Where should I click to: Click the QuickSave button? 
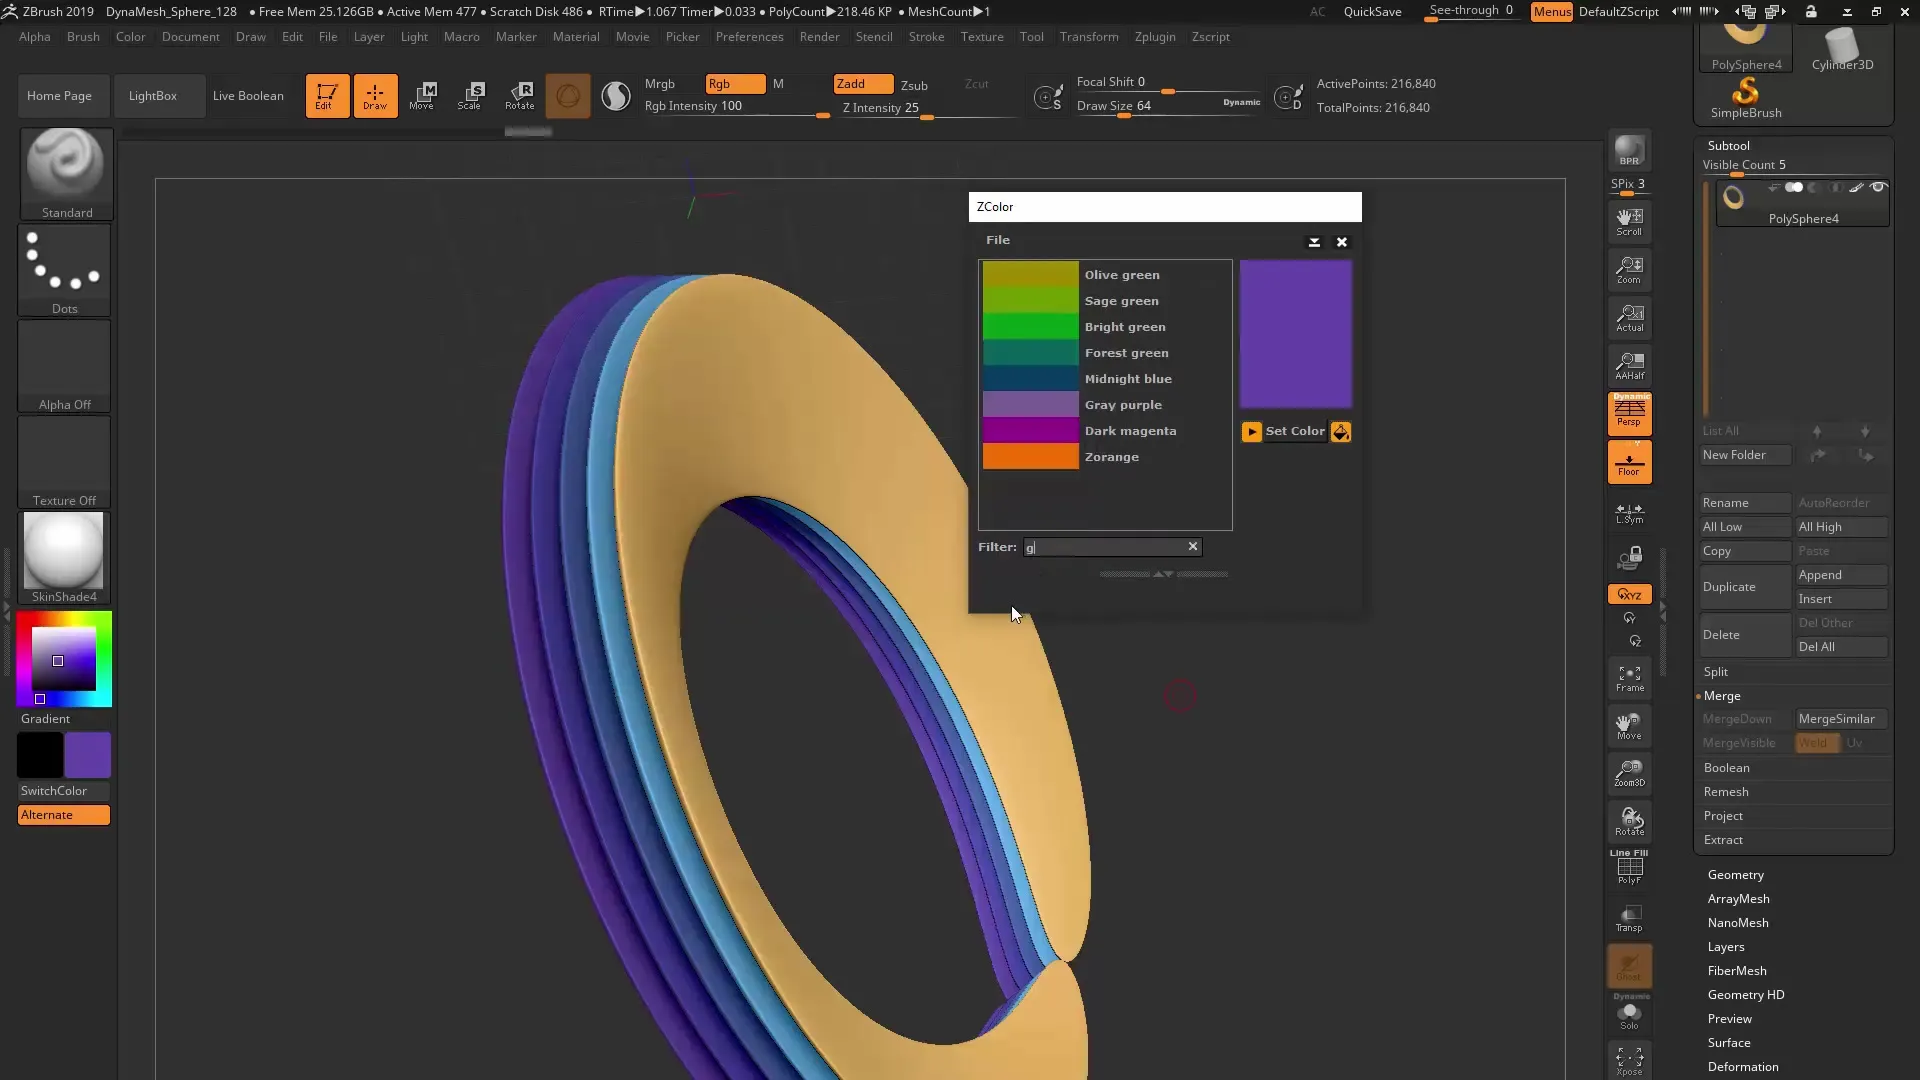[x=1372, y=12]
